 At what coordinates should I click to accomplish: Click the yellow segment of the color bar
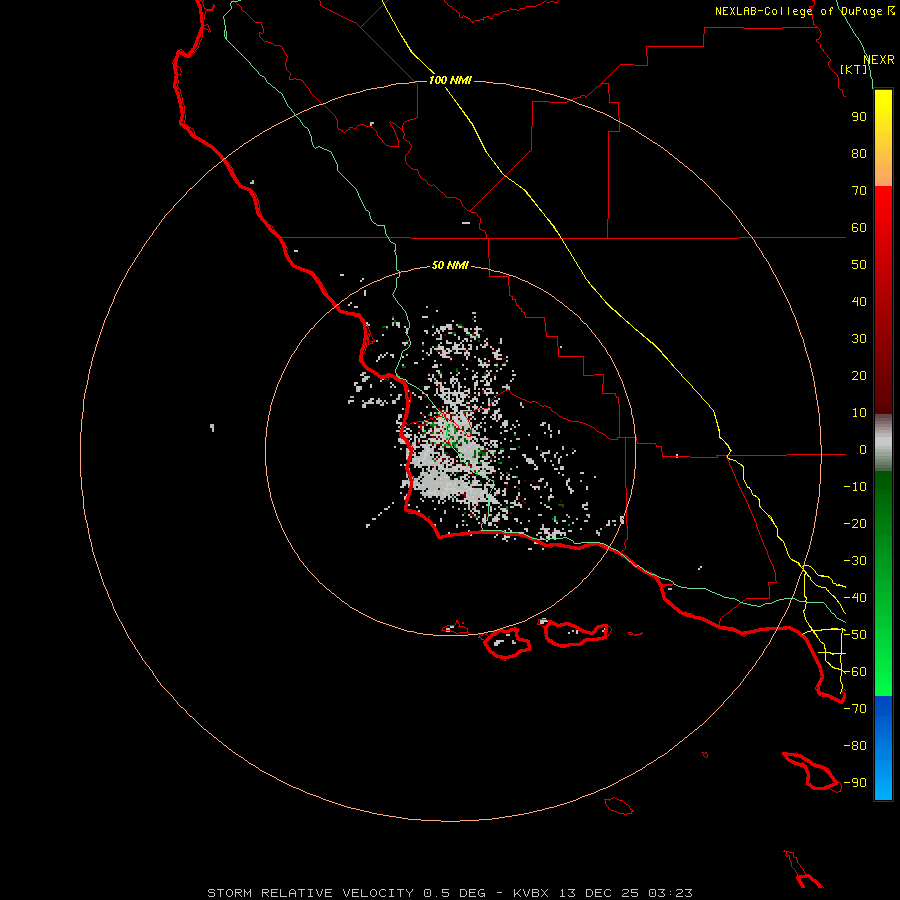(x=883, y=138)
